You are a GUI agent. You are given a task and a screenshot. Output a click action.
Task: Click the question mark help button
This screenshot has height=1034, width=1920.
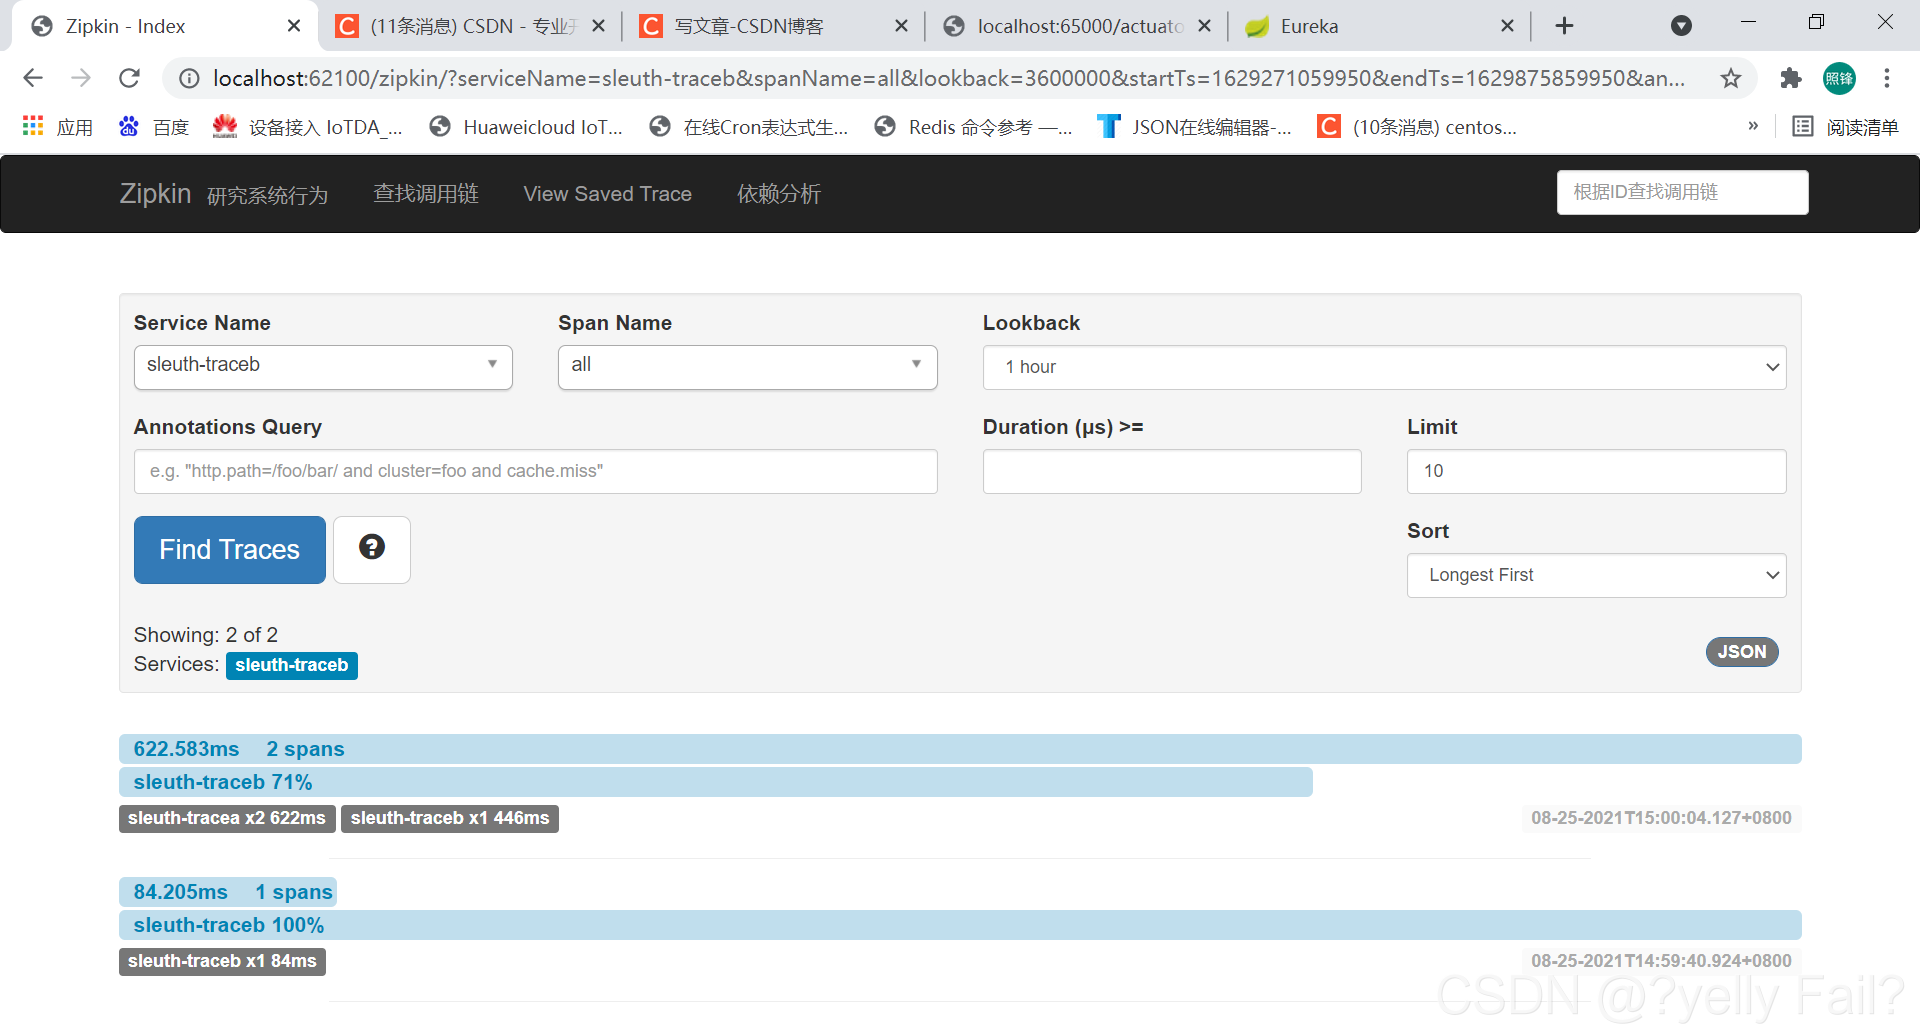pos(372,549)
